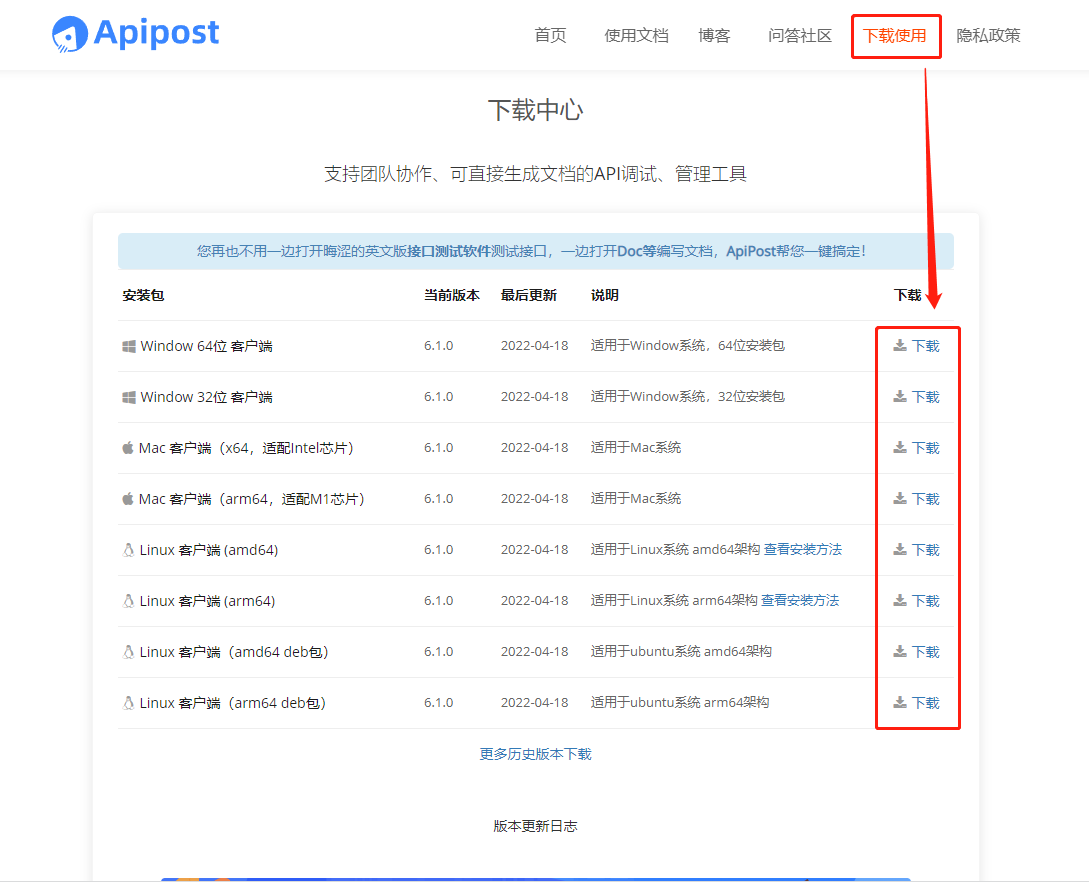Click 下载 link for Window 64位 客户端

click(926, 346)
